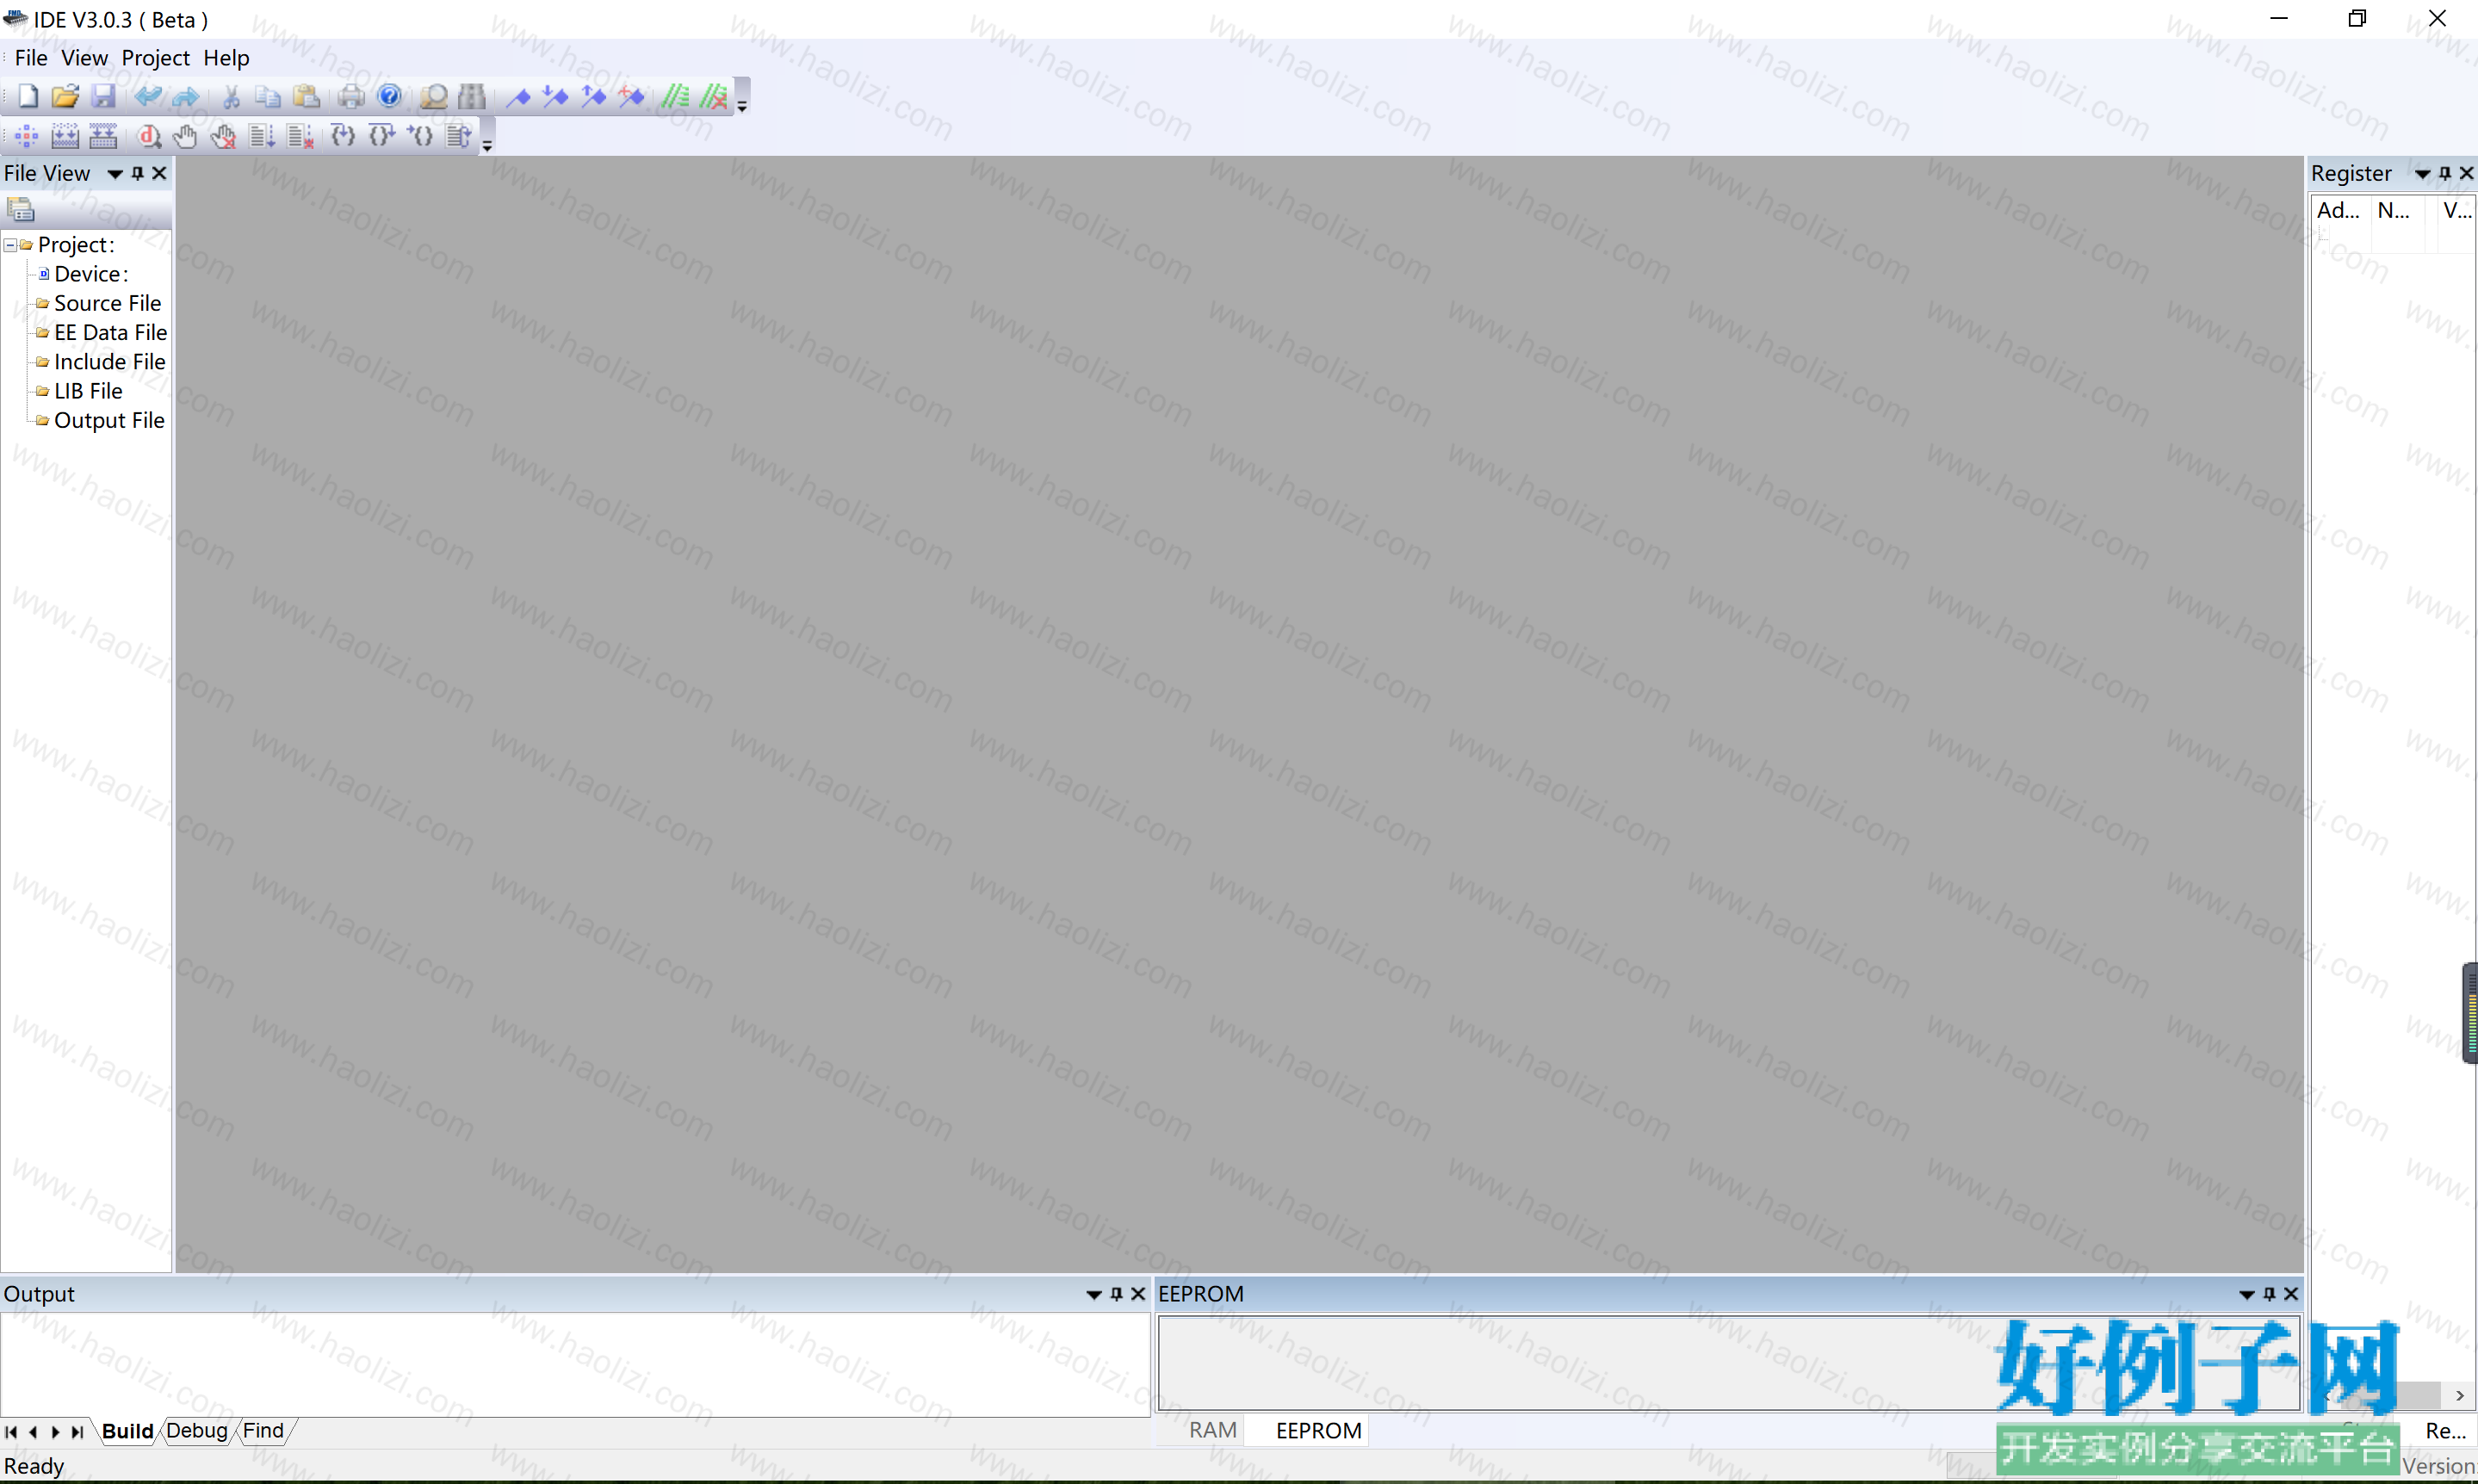Click the download-to-device build icon
The height and width of the screenshot is (1484, 2478).
(65, 135)
